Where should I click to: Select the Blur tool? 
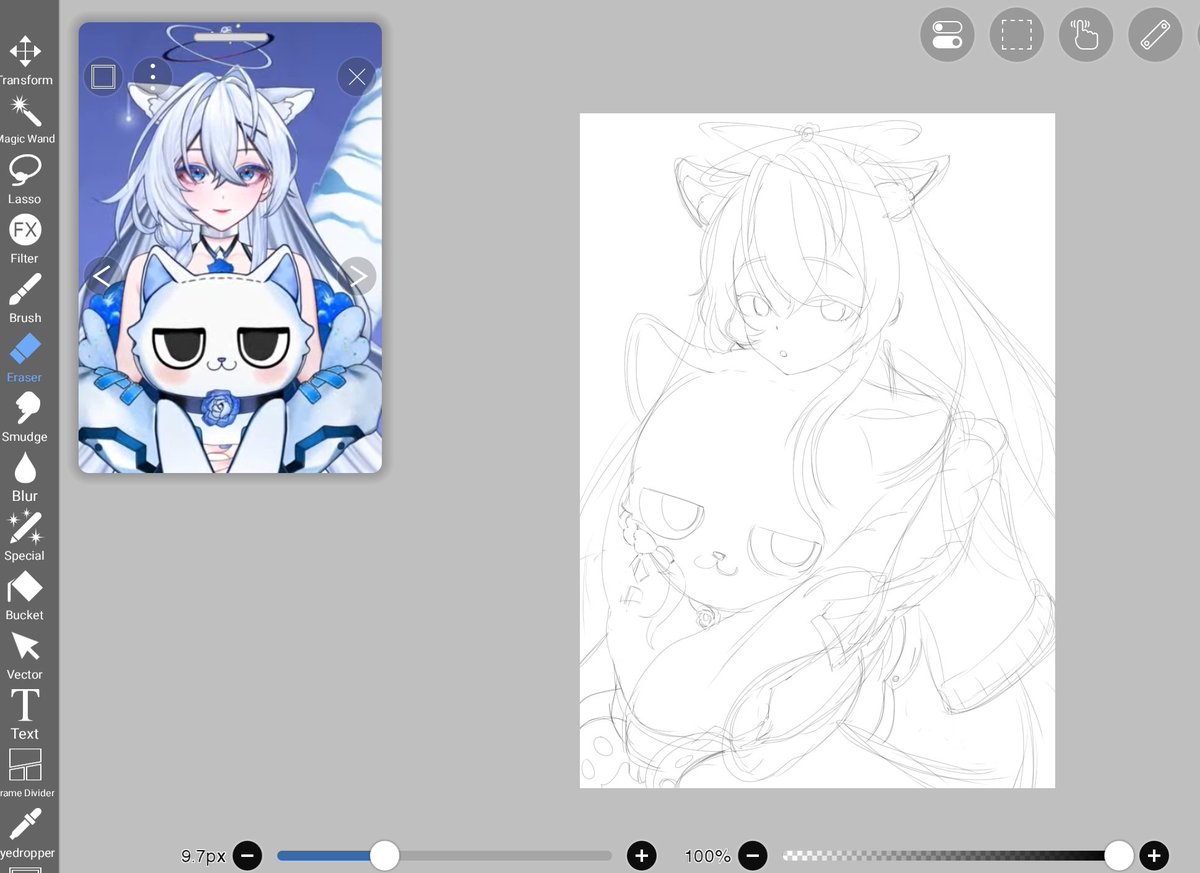pyautogui.click(x=25, y=477)
